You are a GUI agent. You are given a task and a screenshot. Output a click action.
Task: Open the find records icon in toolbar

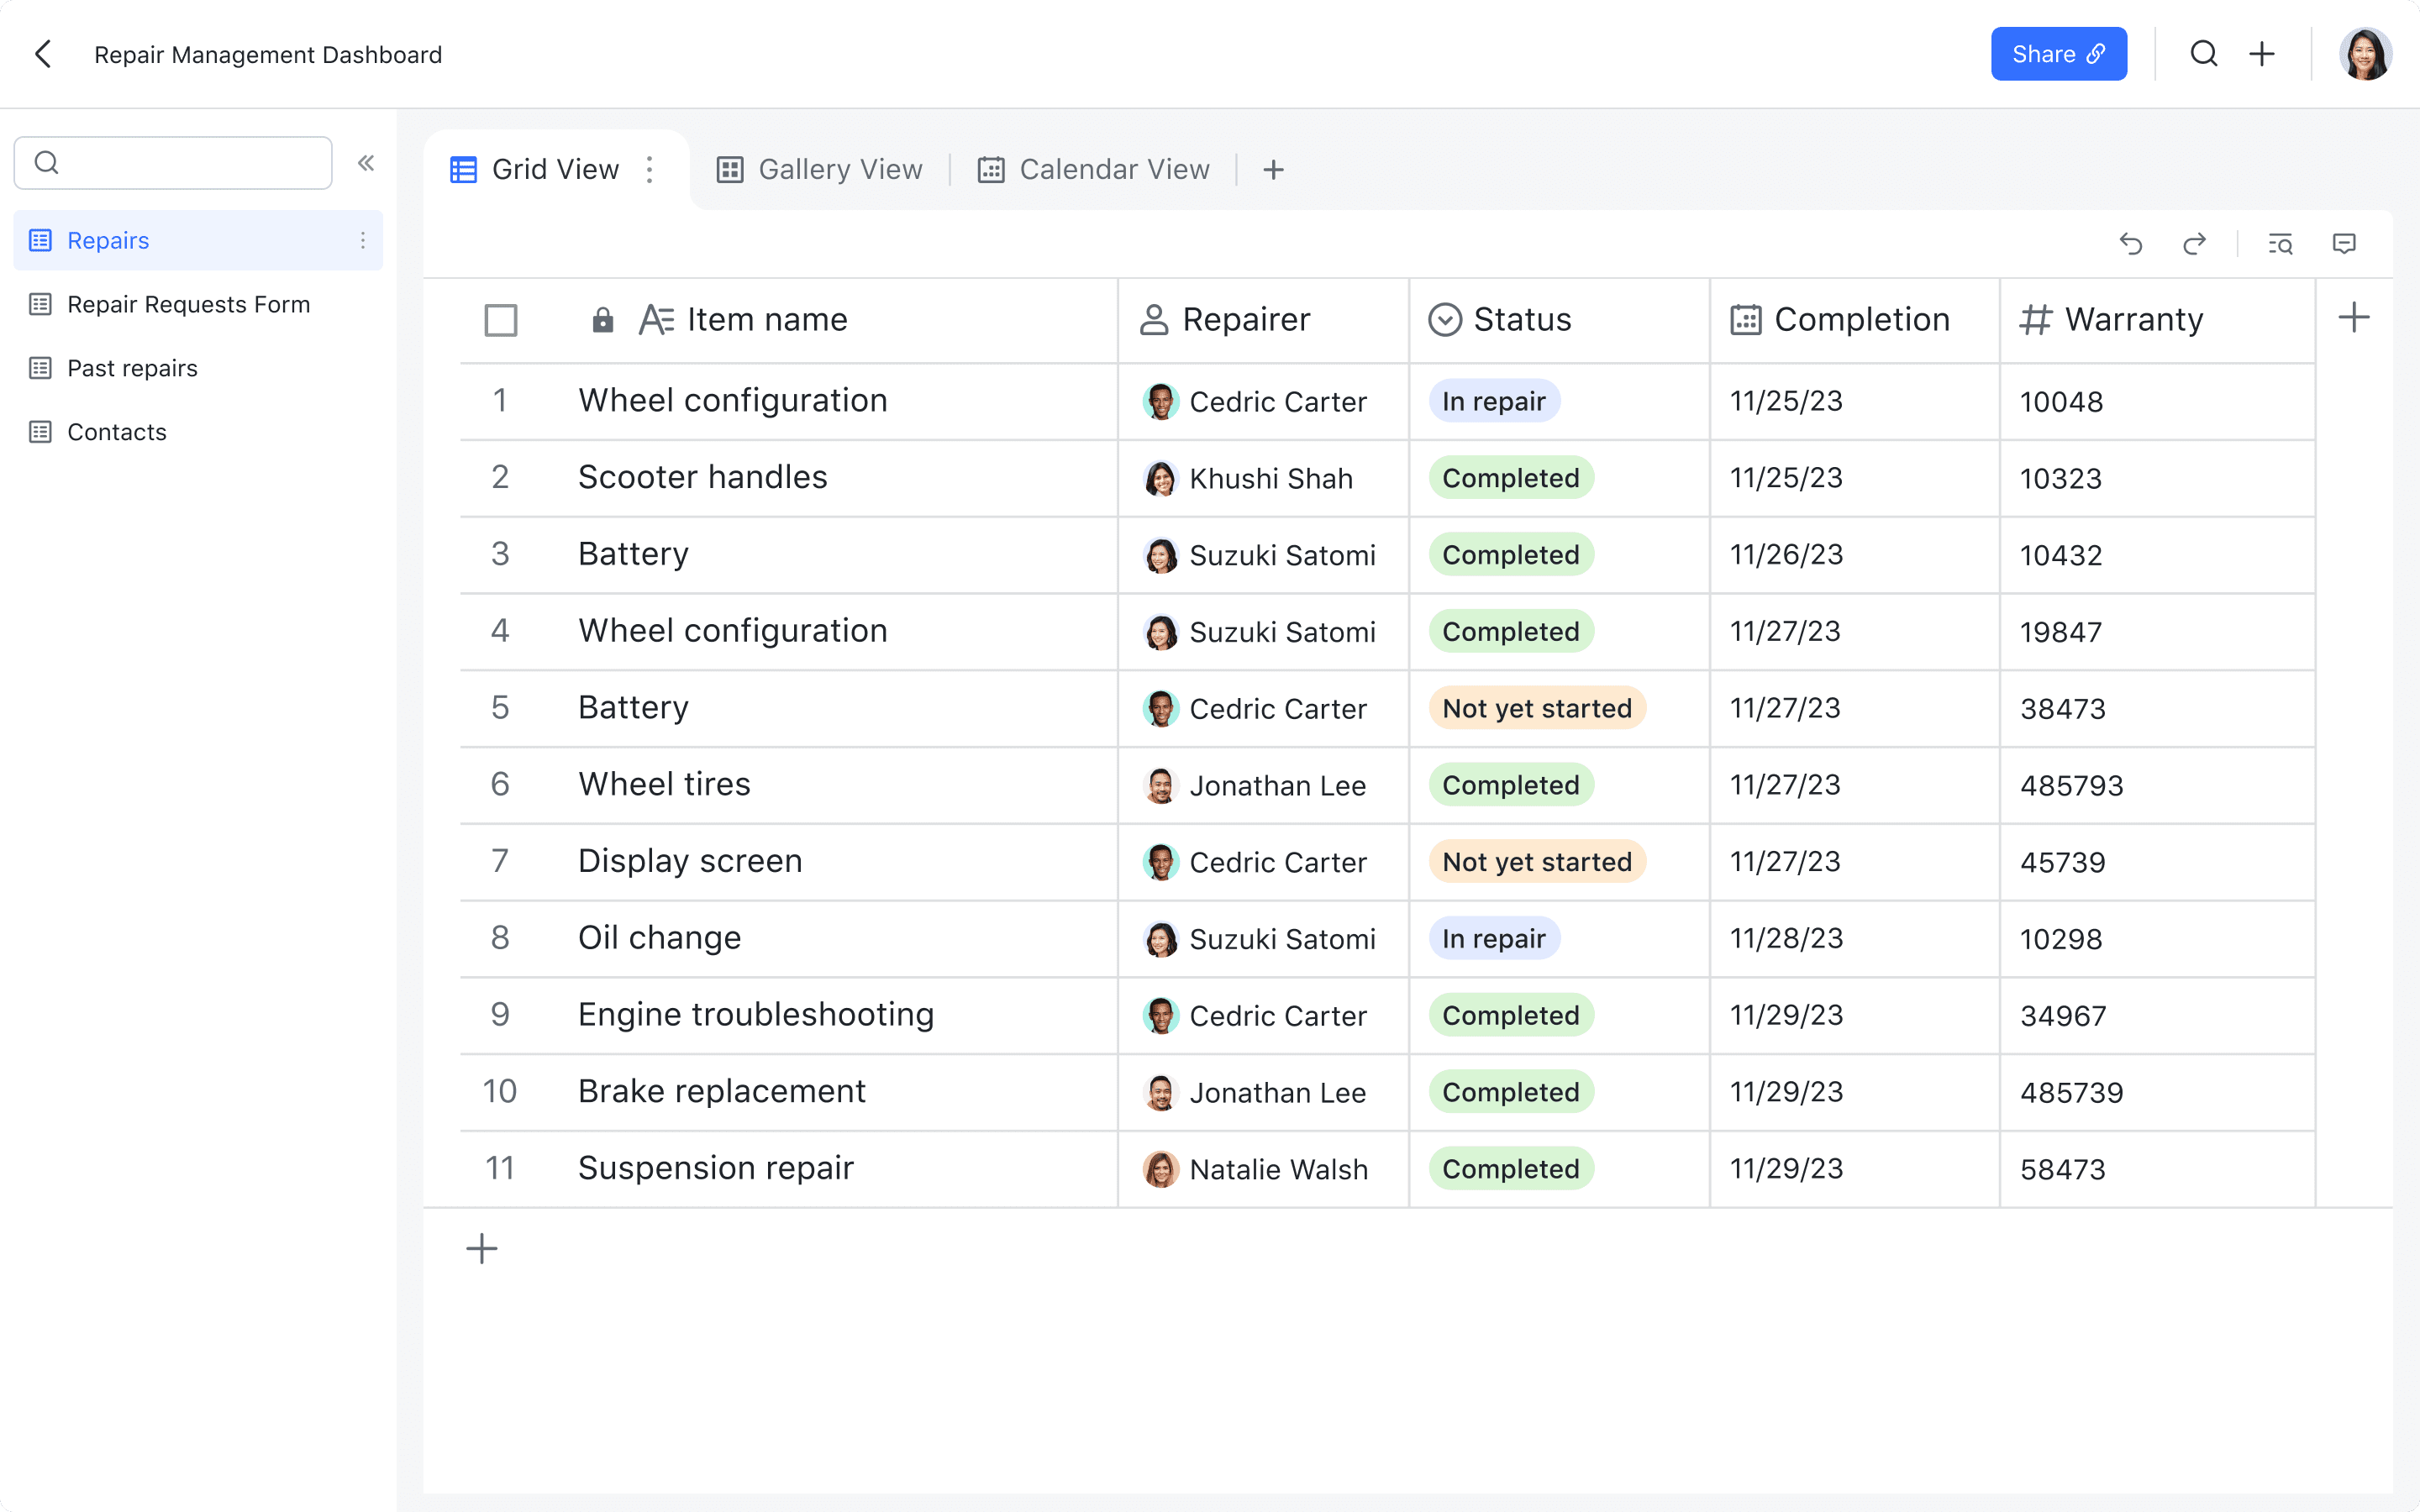pos(2280,244)
